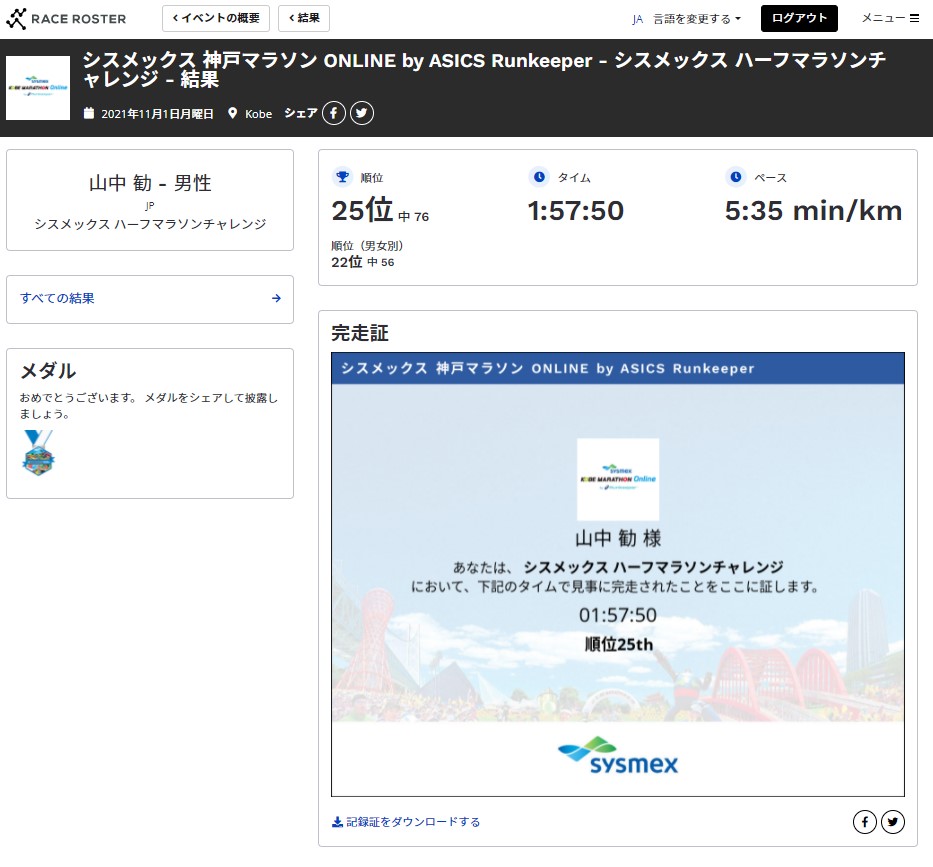Share certificate on Facebook

(865, 822)
